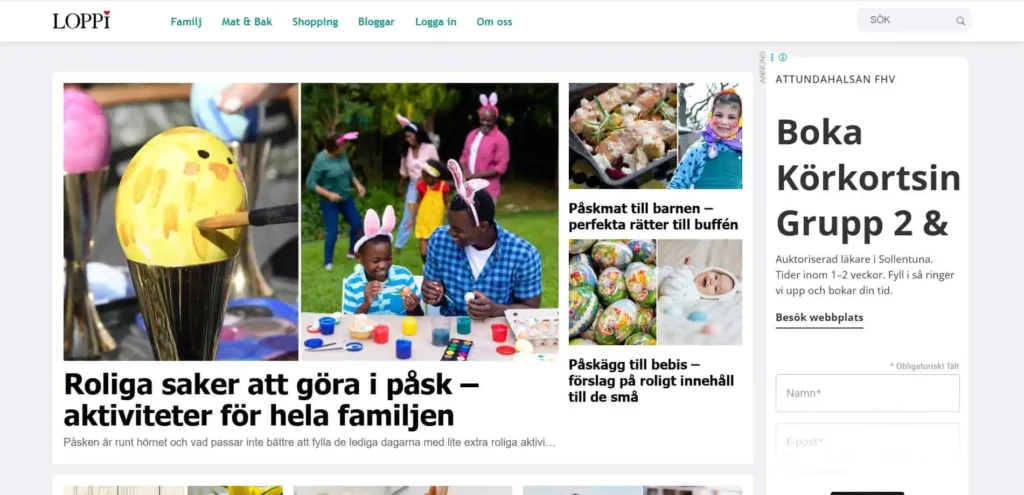This screenshot has width=1024, height=495.
Task: Open the egg painting photo
Action: coord(181,221)
